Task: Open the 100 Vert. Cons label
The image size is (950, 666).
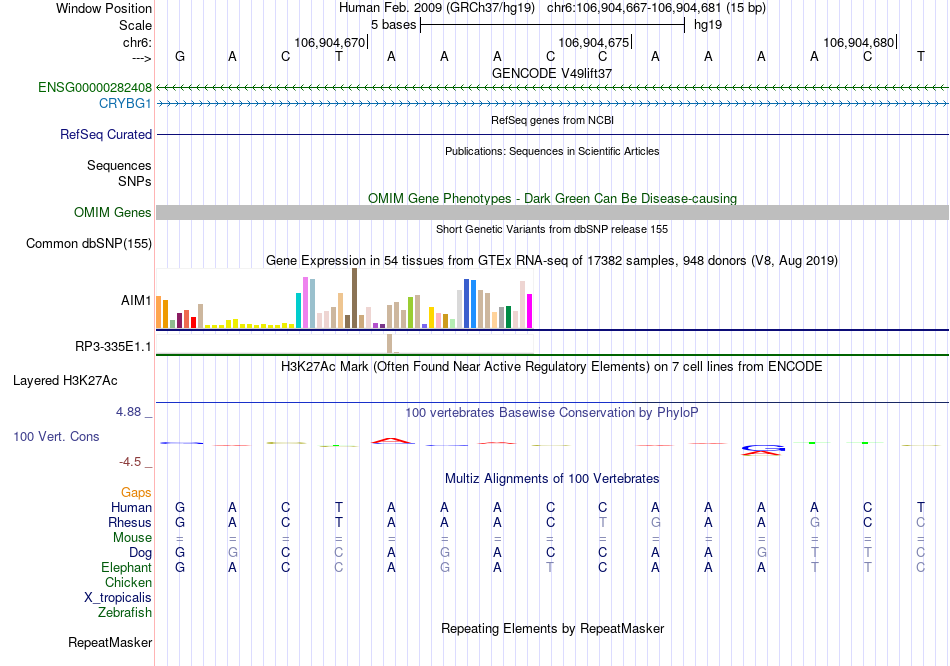Action: 56,436
